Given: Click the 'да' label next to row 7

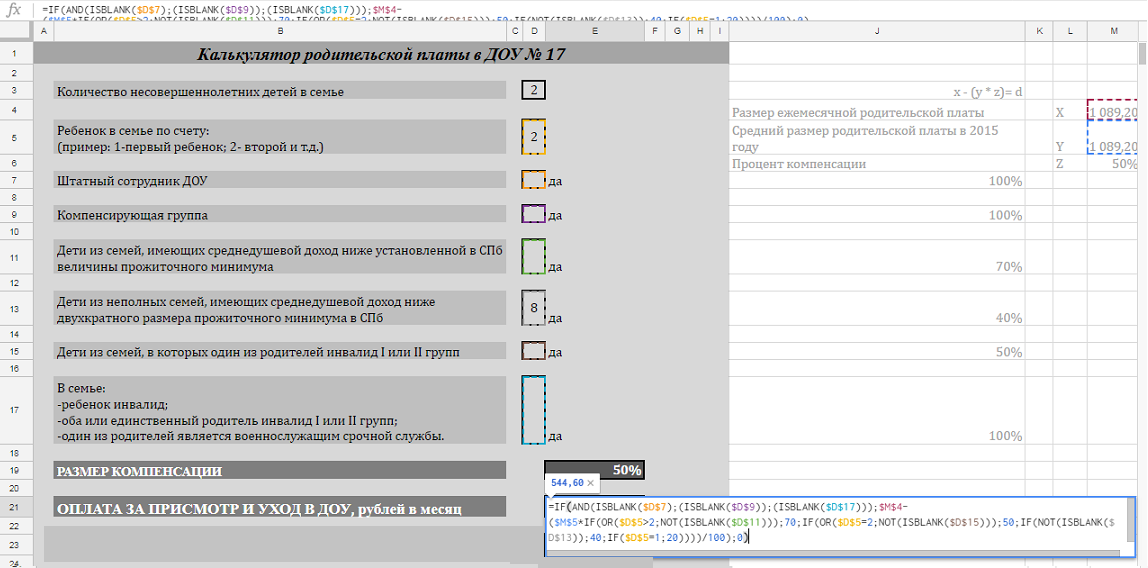Looking at the screenshot, I should pyautogui.click(x=554, y=181).
